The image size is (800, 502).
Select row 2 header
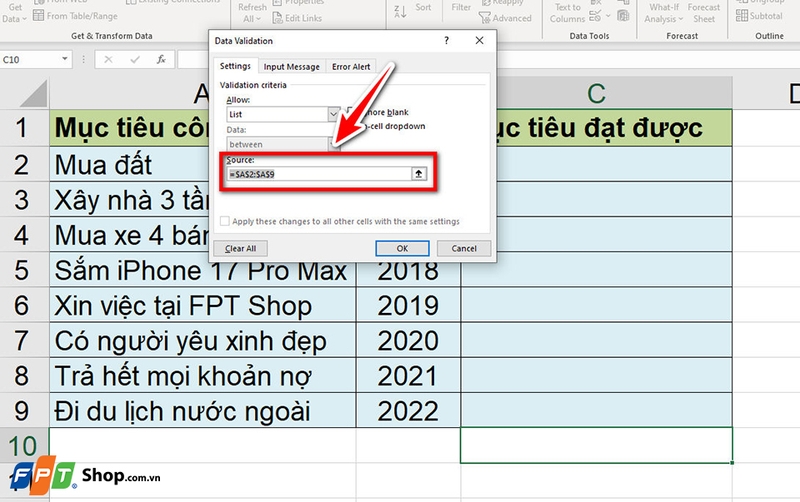tap(24, 164)
